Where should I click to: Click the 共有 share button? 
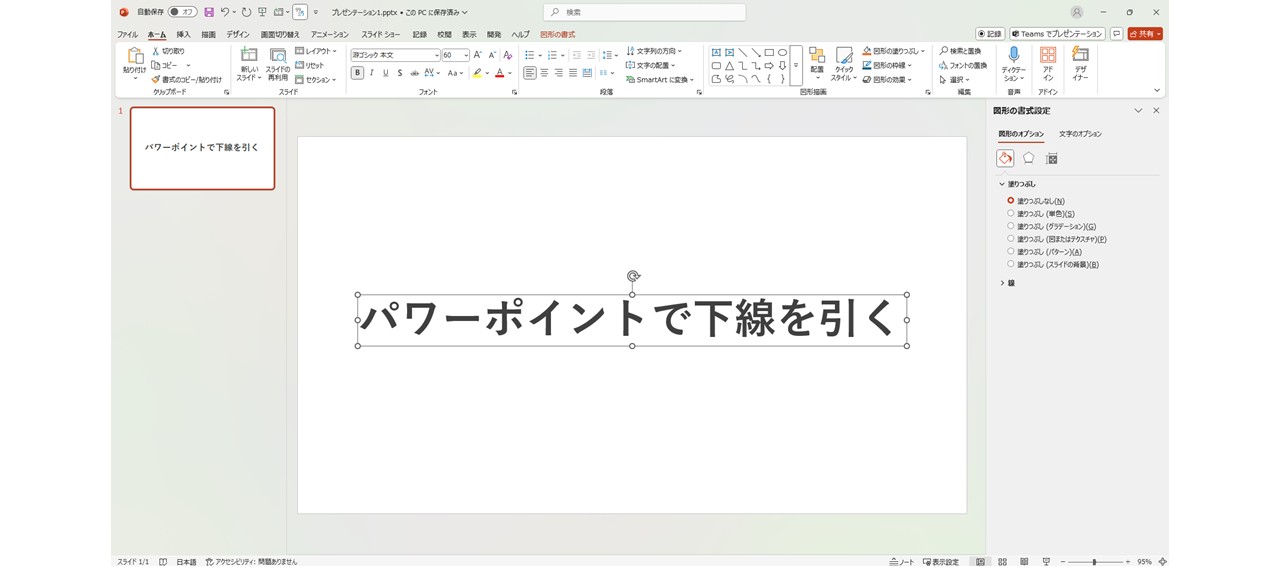1145,34
